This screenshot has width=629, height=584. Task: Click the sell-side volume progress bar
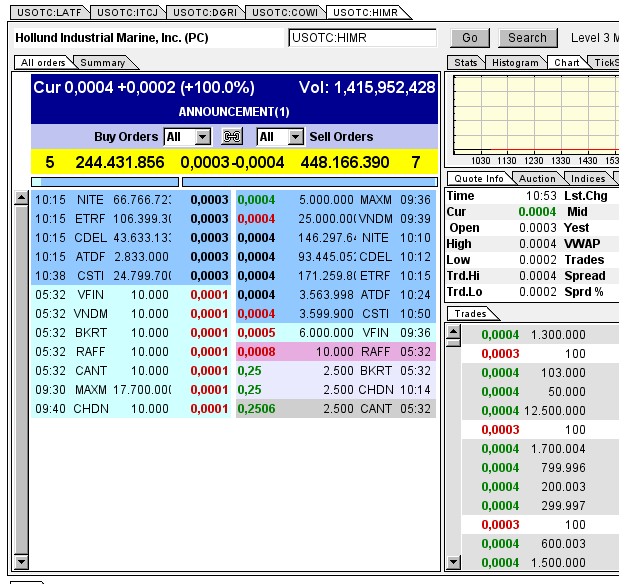tap(310, 182)
